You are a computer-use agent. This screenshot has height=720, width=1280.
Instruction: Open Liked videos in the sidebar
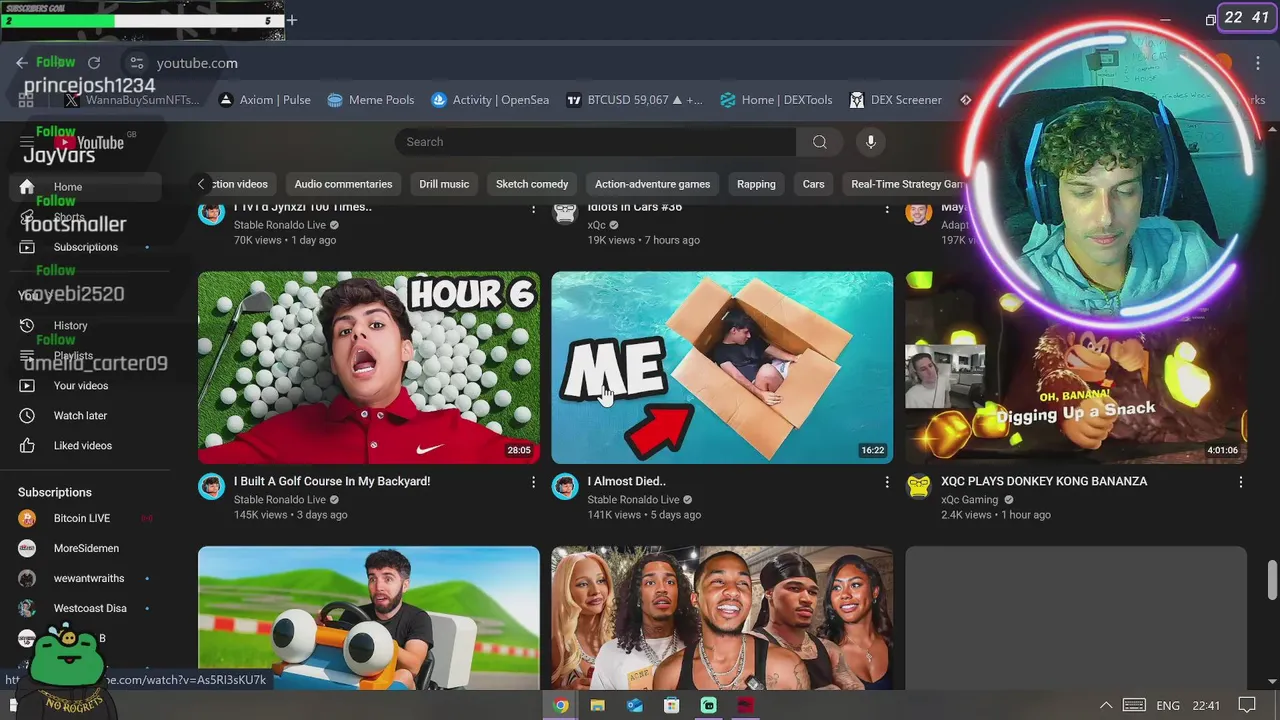81,446
